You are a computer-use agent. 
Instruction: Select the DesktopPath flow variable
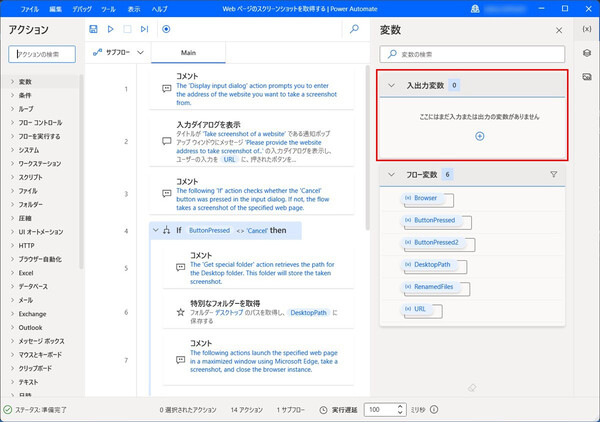(432, 264)
